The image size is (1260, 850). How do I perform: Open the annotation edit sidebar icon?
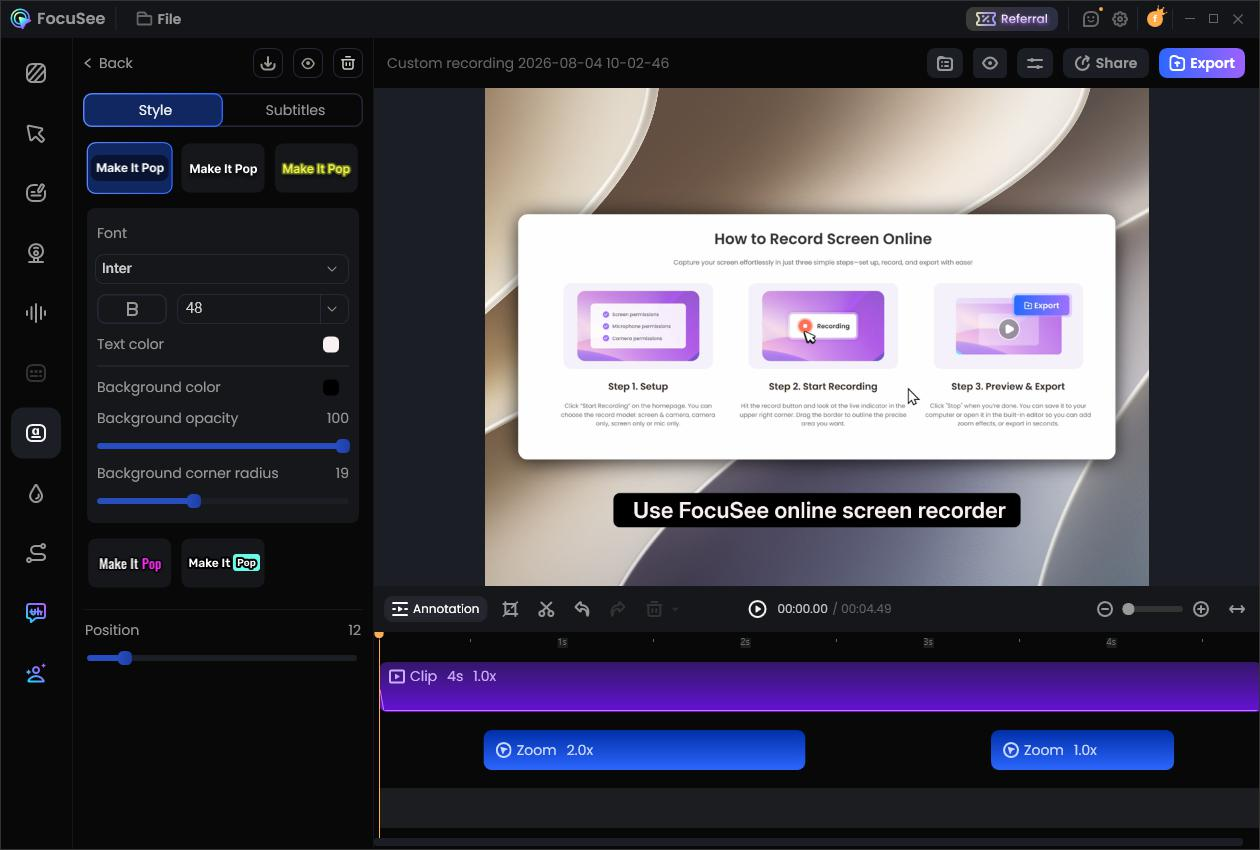point(36,193)
